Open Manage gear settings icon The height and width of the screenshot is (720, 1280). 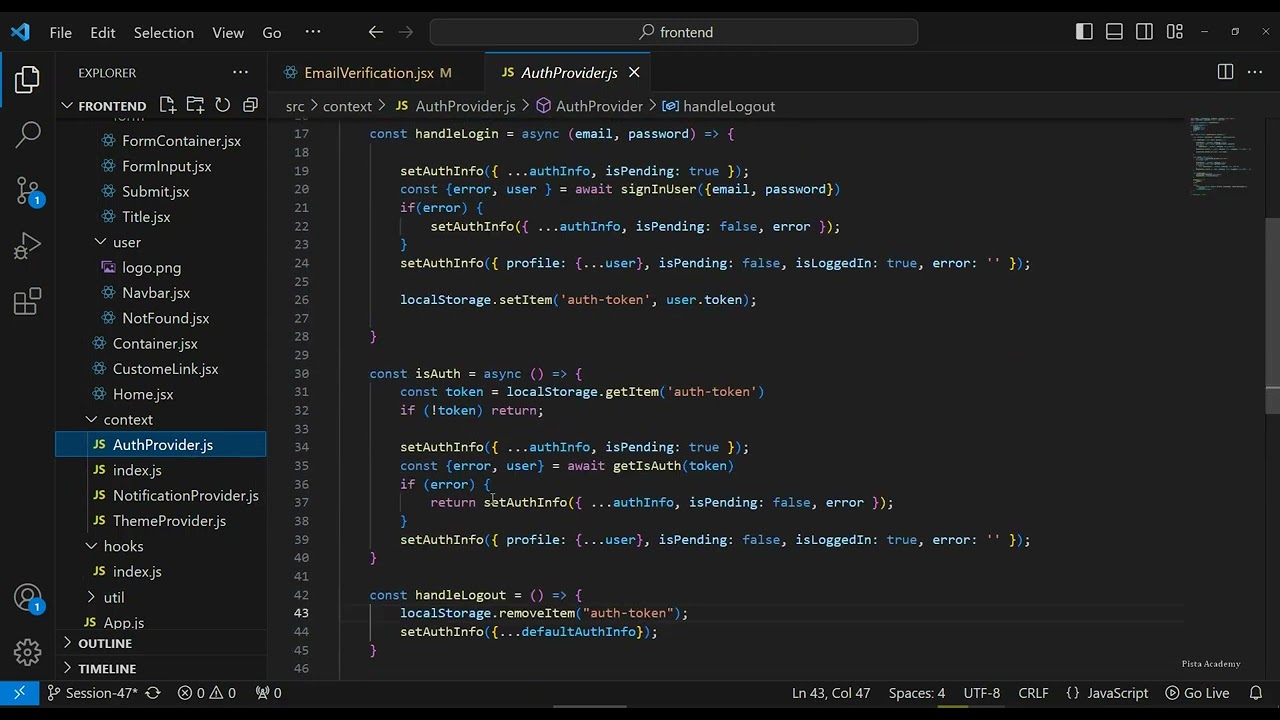[x=28, y=653]
